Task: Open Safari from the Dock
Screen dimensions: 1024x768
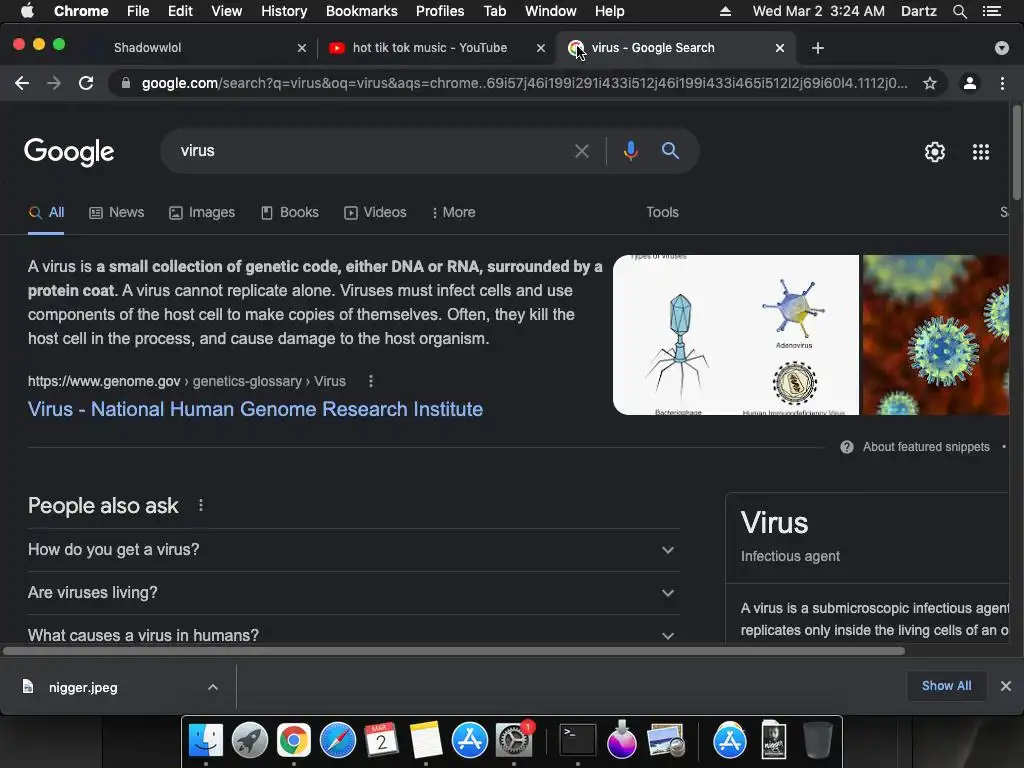Action: [x=338, y=741]
